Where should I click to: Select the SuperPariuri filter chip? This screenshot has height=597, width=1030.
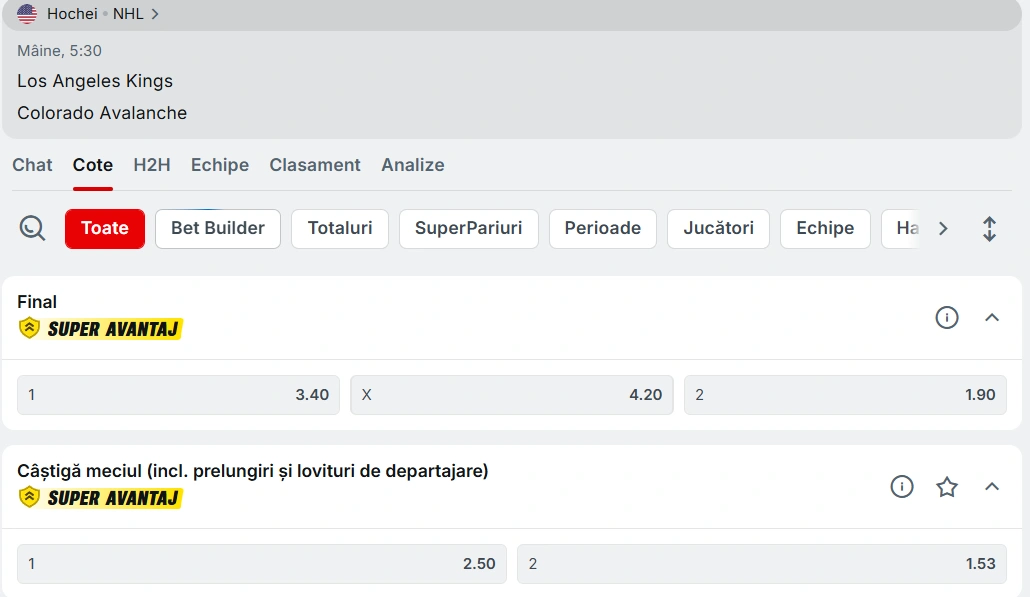point(468,229)
